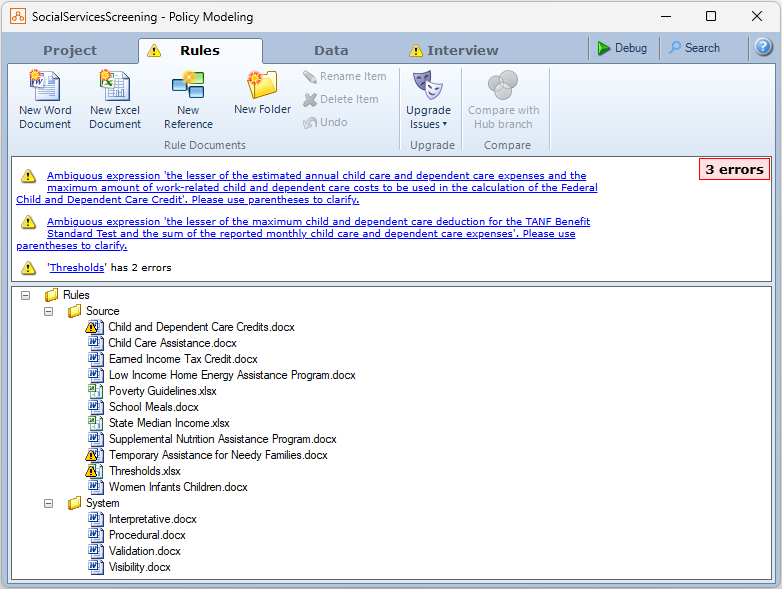Click the Word icon for Earned Income Tax Credit.docx
This screenshot has height=589, width=782.
tap(96, 359)
